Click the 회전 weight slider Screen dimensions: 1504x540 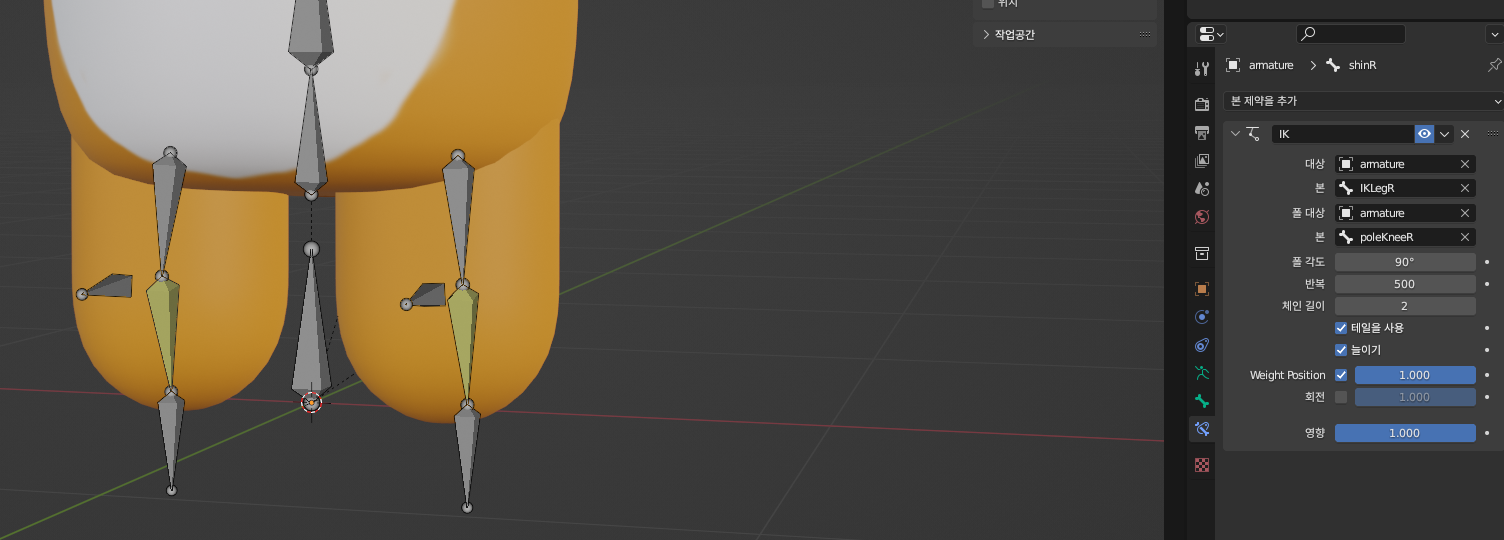pyautogui.click(x=1415, y=397)
